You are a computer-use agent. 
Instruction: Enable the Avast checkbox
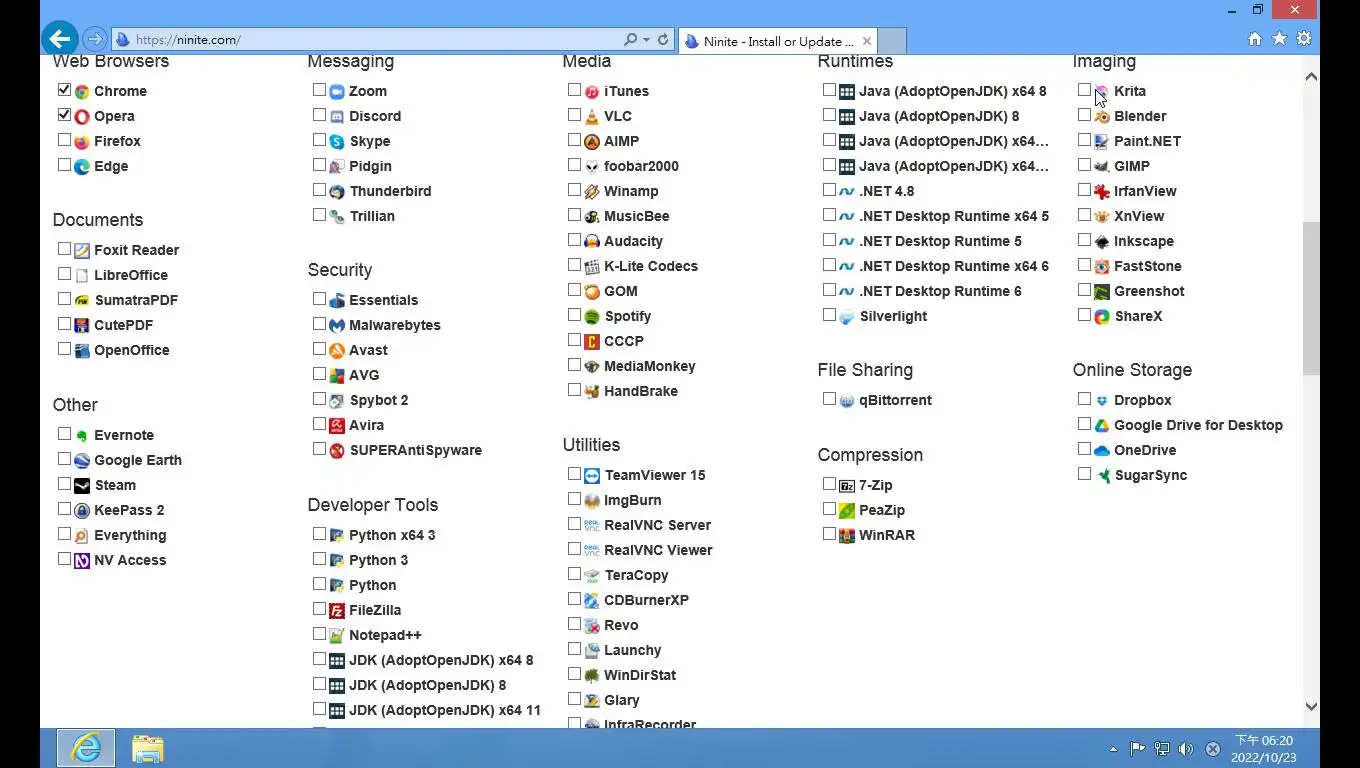tap(319, 349)
